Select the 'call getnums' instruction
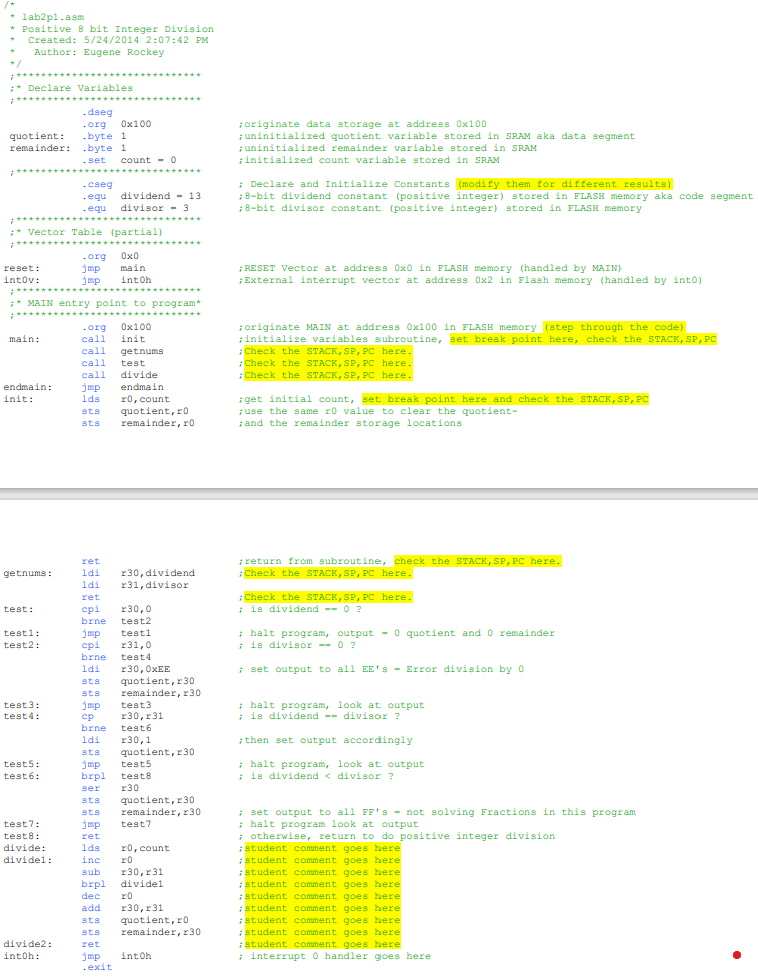This screenshot has width=758, height=978. [122, 351]
